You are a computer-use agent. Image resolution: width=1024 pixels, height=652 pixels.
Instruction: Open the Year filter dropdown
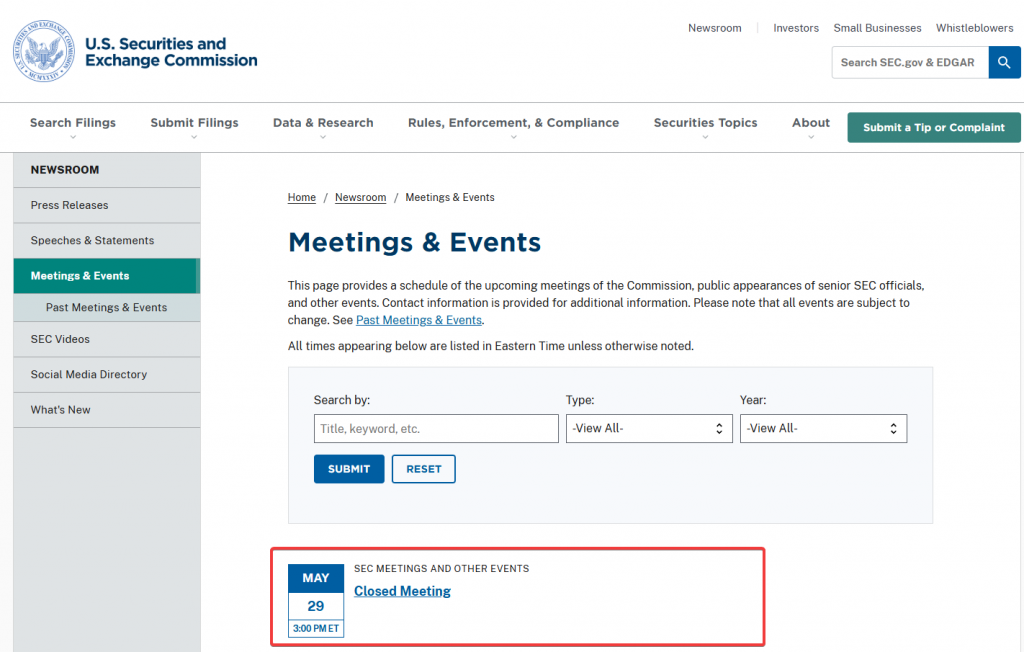(x=823, y=428)
